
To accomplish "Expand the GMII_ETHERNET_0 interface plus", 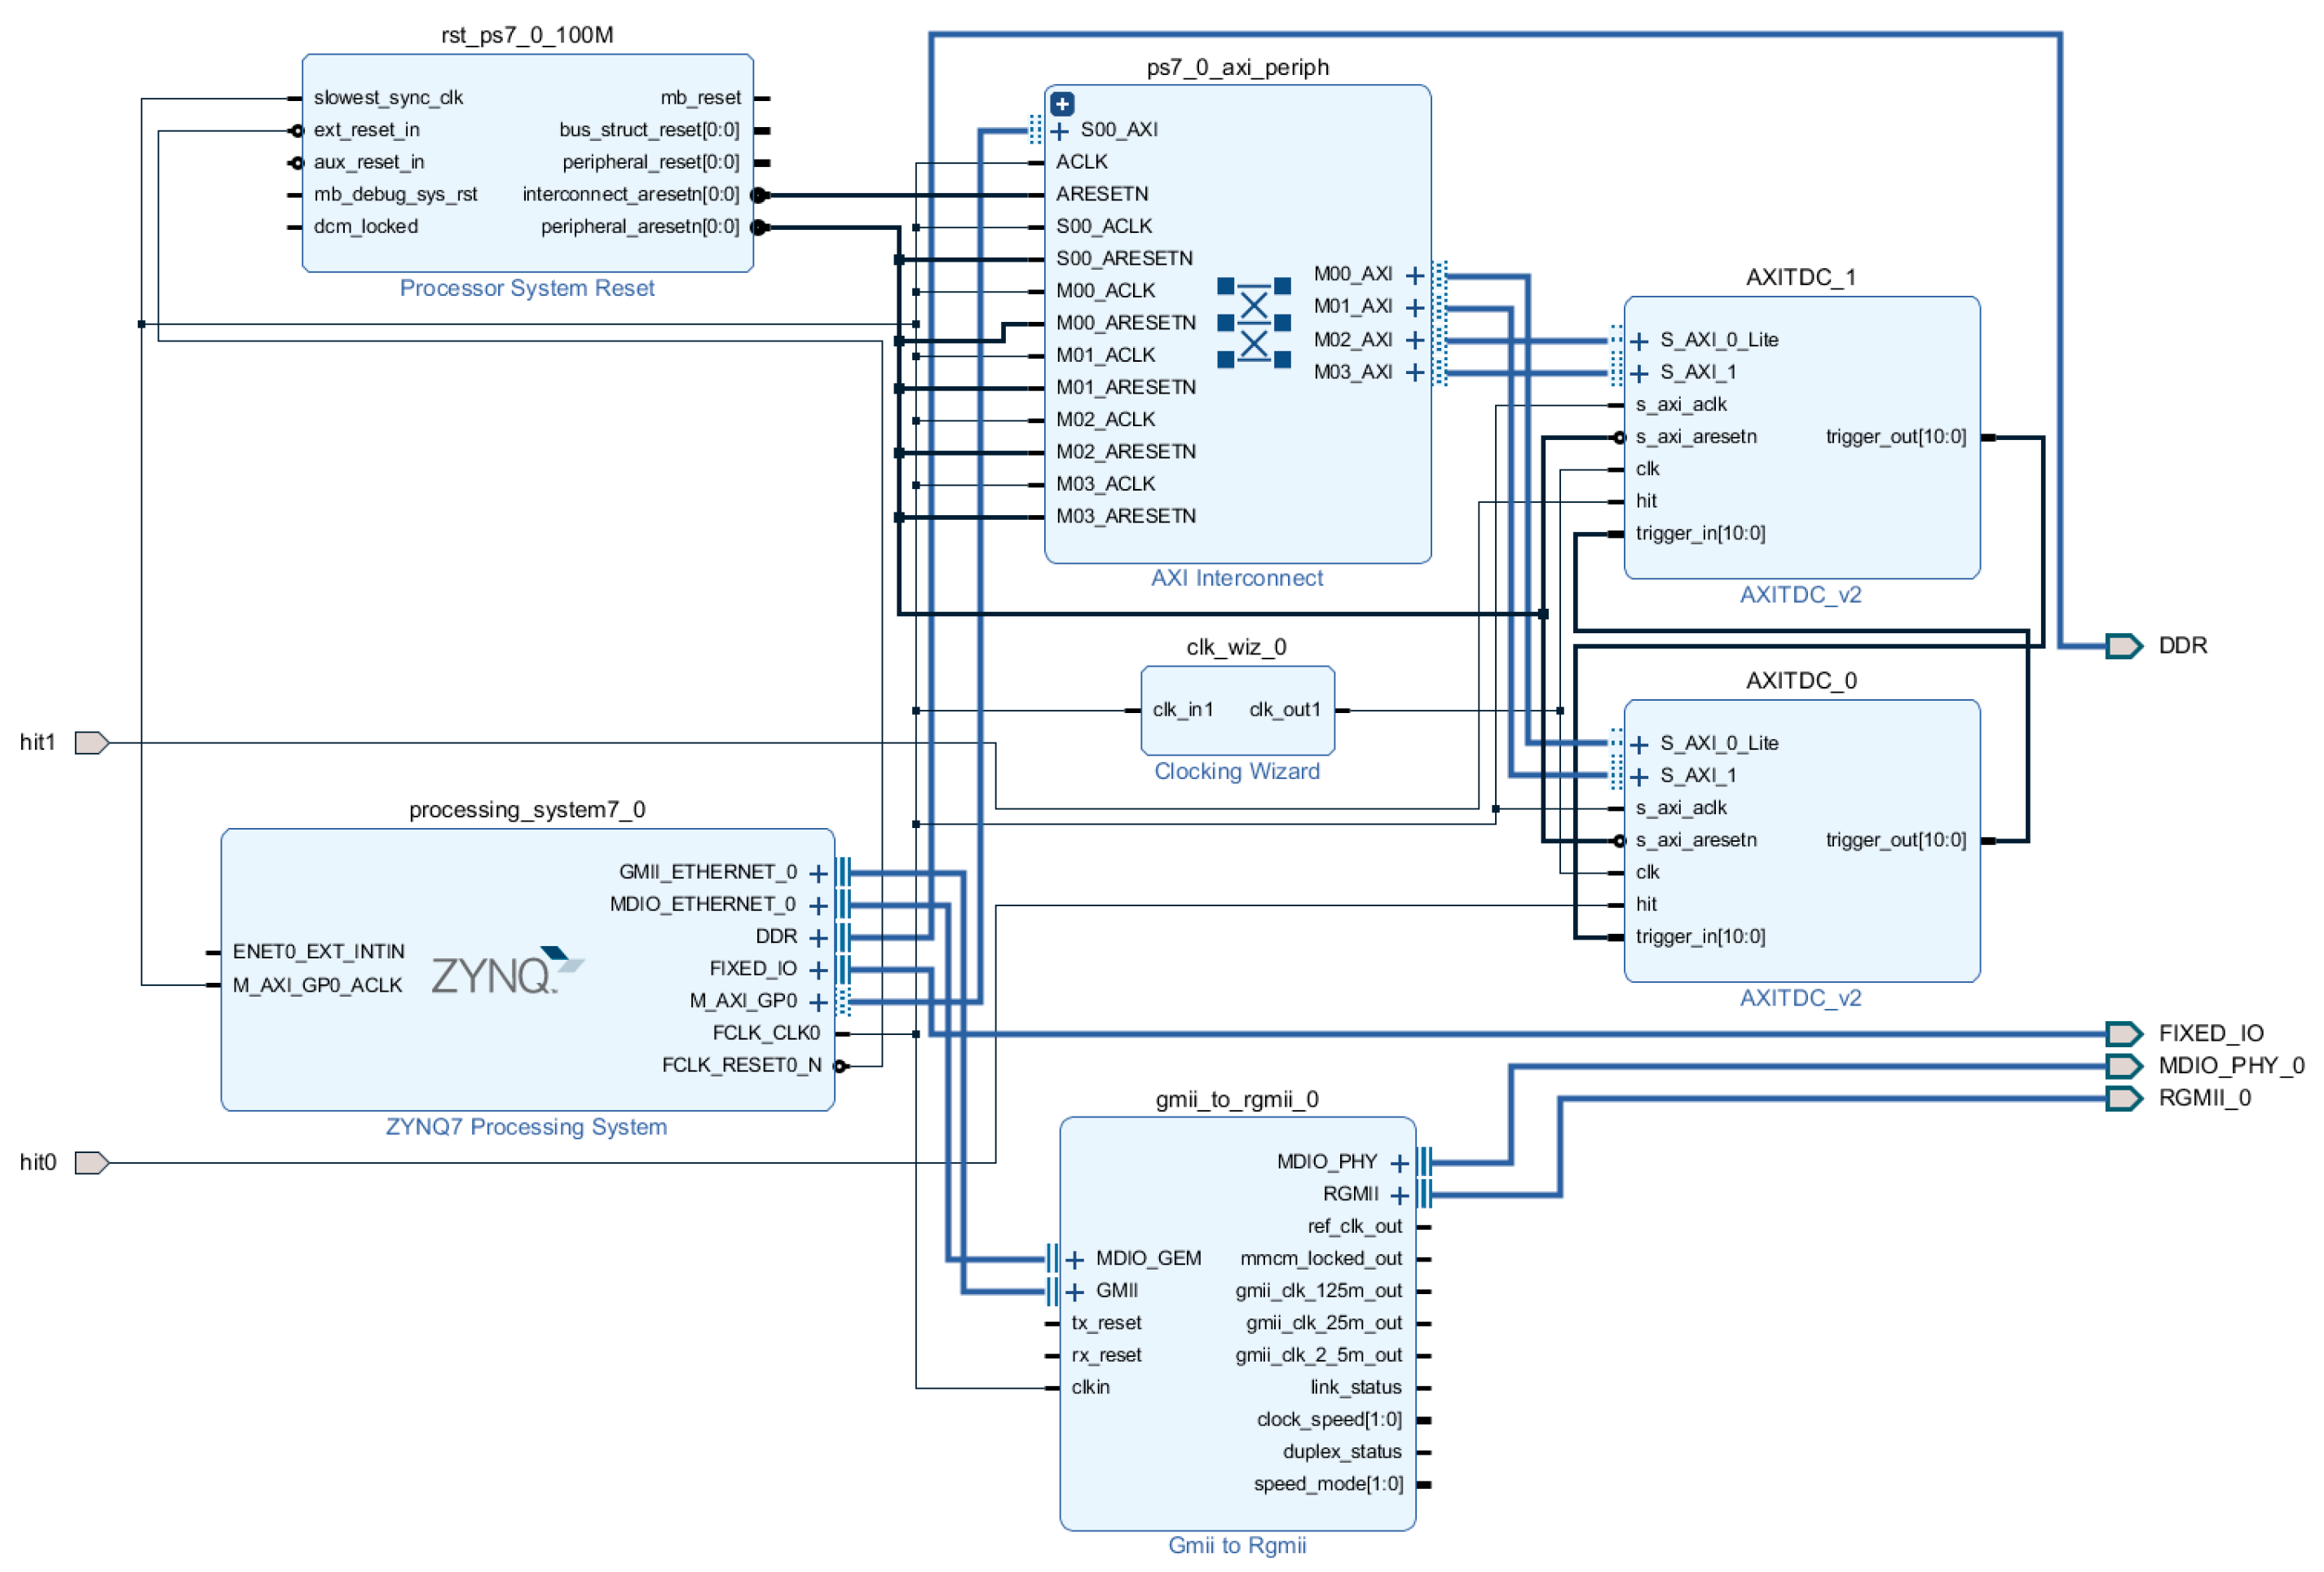I will pyautogui.click(x=818, y=874).
